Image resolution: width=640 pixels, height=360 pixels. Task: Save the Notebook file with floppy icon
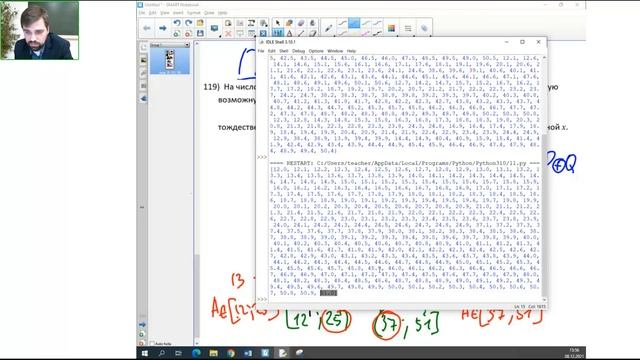200,33
